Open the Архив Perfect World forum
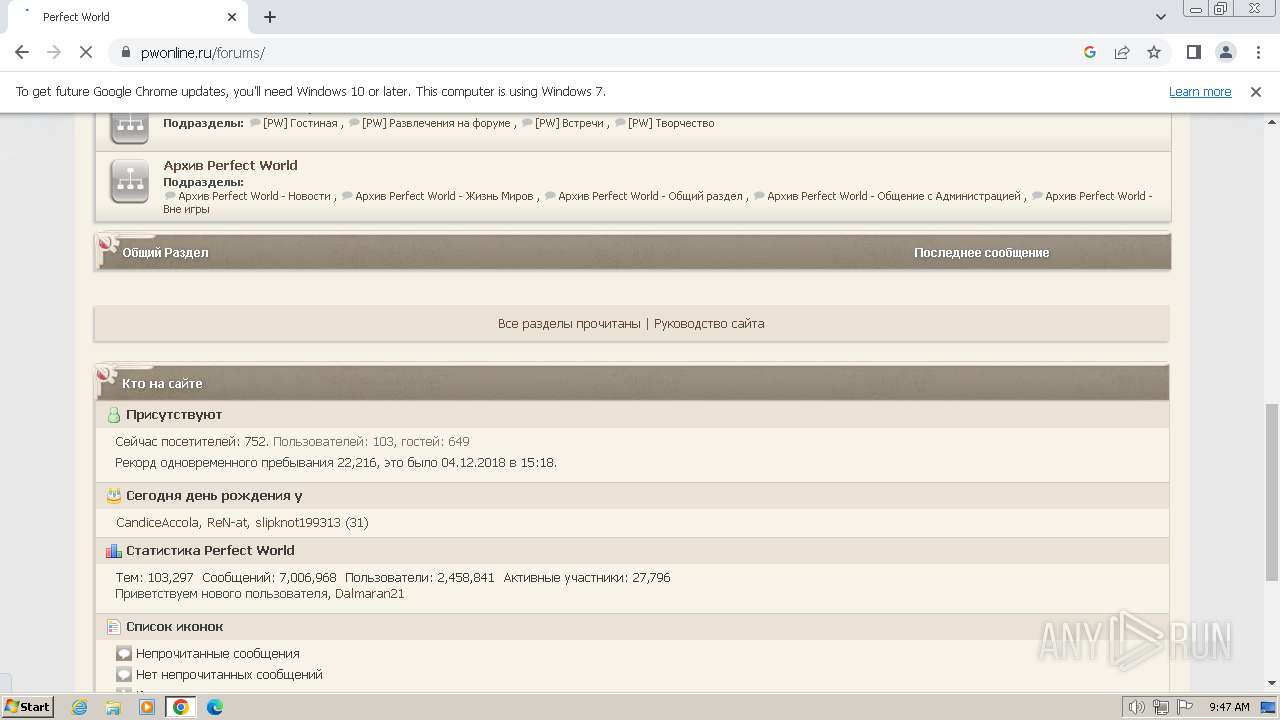The width and height of the screenshot is (1280, 720). click(230, 165)
